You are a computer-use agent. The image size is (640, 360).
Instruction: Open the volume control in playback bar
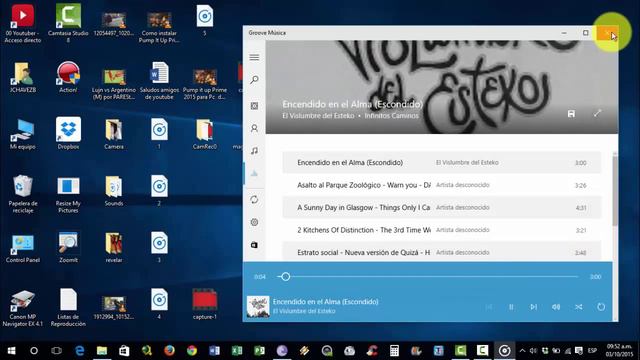[x=556, y=307]
